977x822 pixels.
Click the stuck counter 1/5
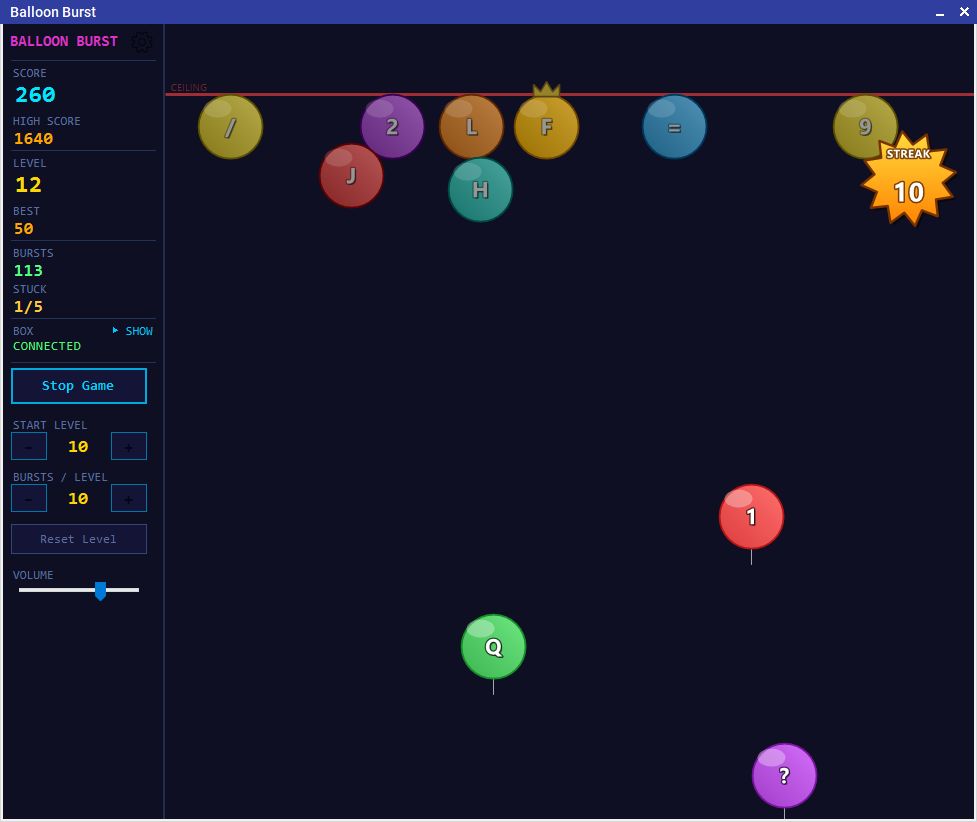pyautogui.click(x=28, y=307)
